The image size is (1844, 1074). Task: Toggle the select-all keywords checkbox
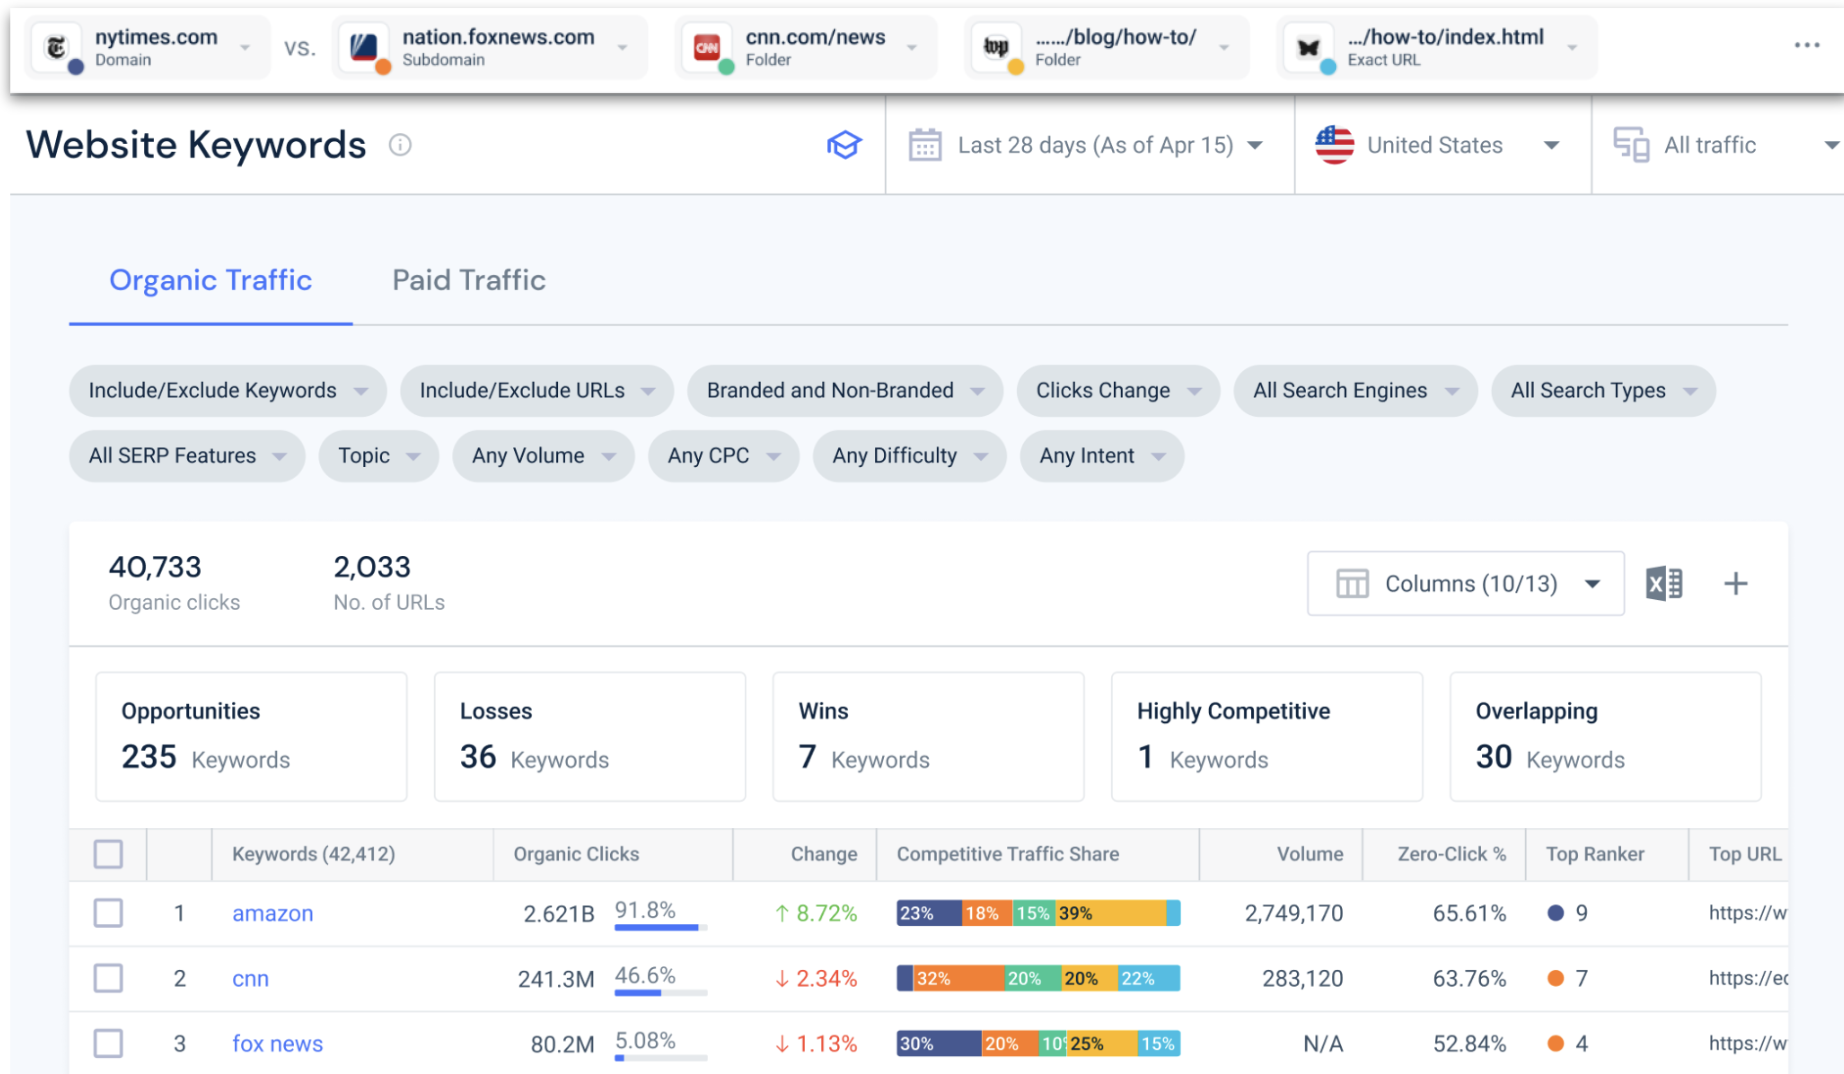(x=108, y=854)
